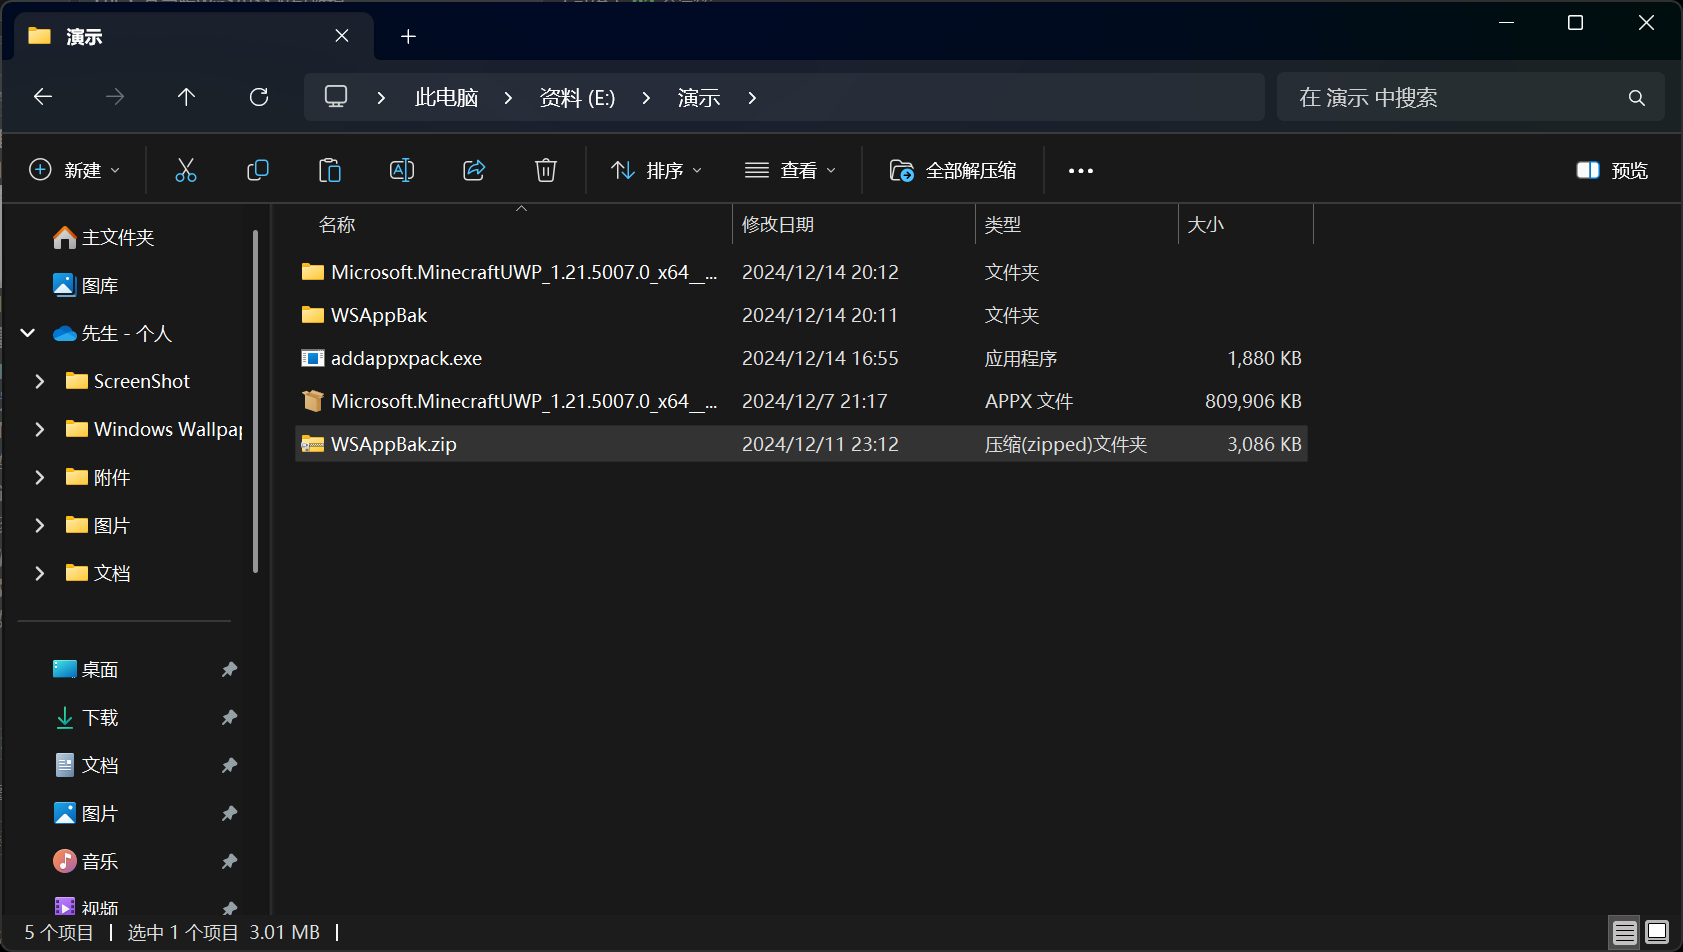Open pinned 桌面 desktop shortcut
This screenshot has height=952, width=1683.
tap(86, 669)
